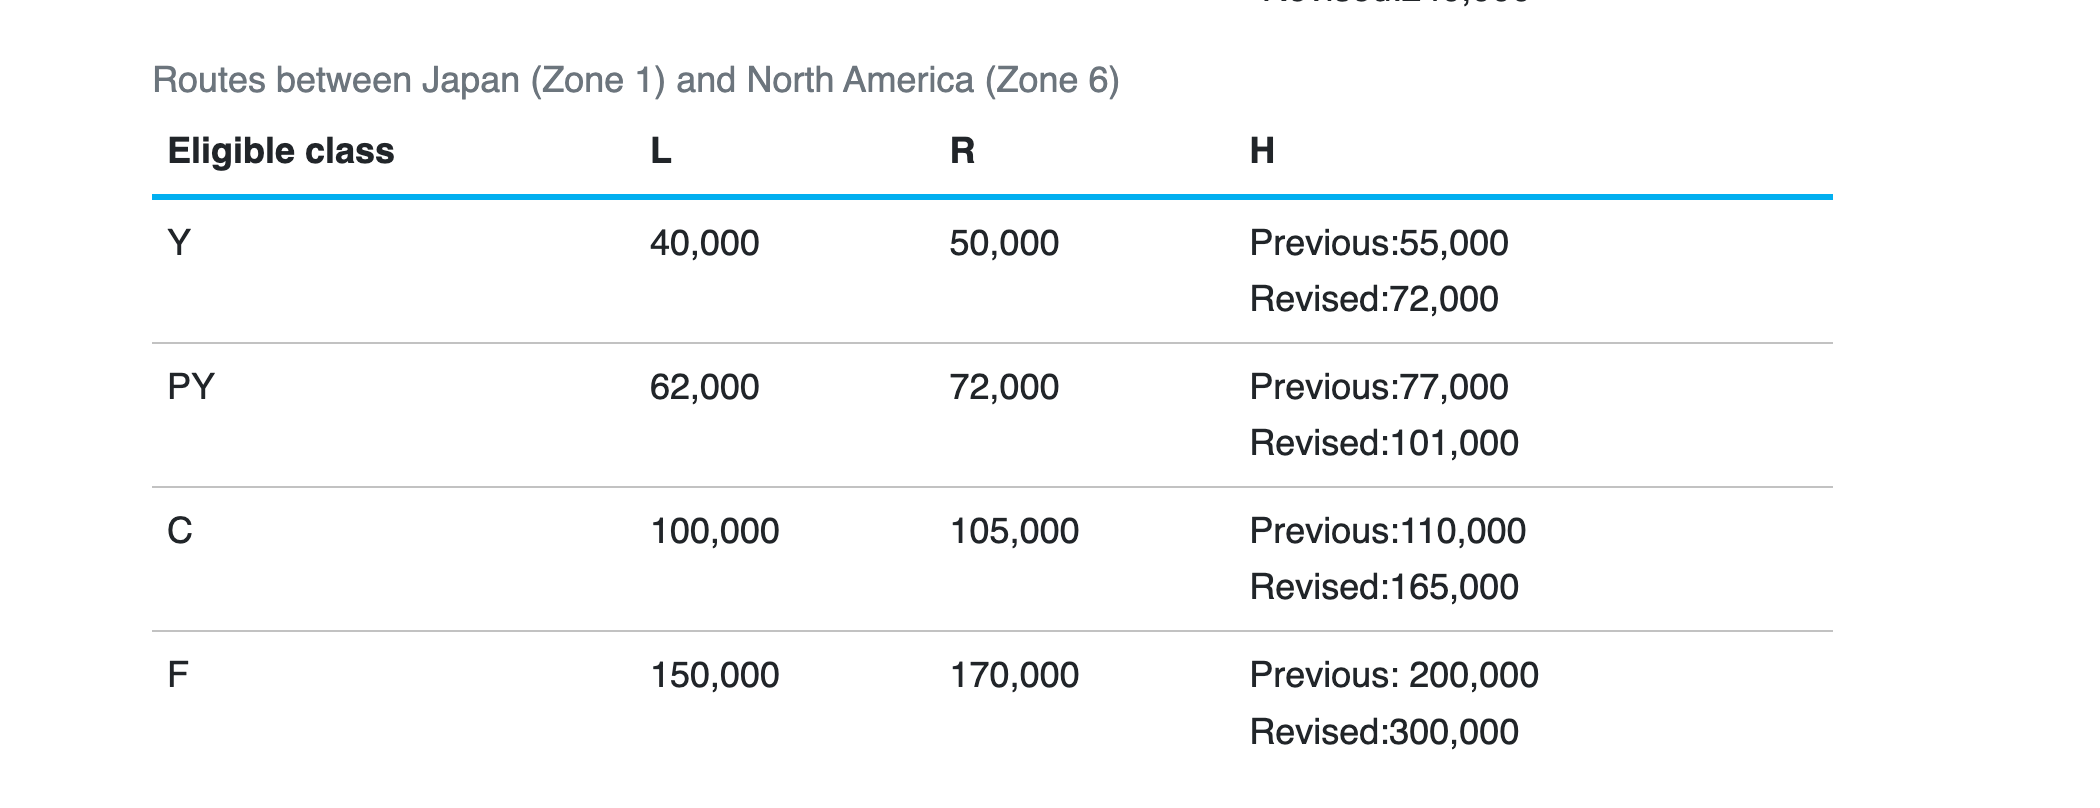
Task: Click the F class row label
Action: click(178, 675)
